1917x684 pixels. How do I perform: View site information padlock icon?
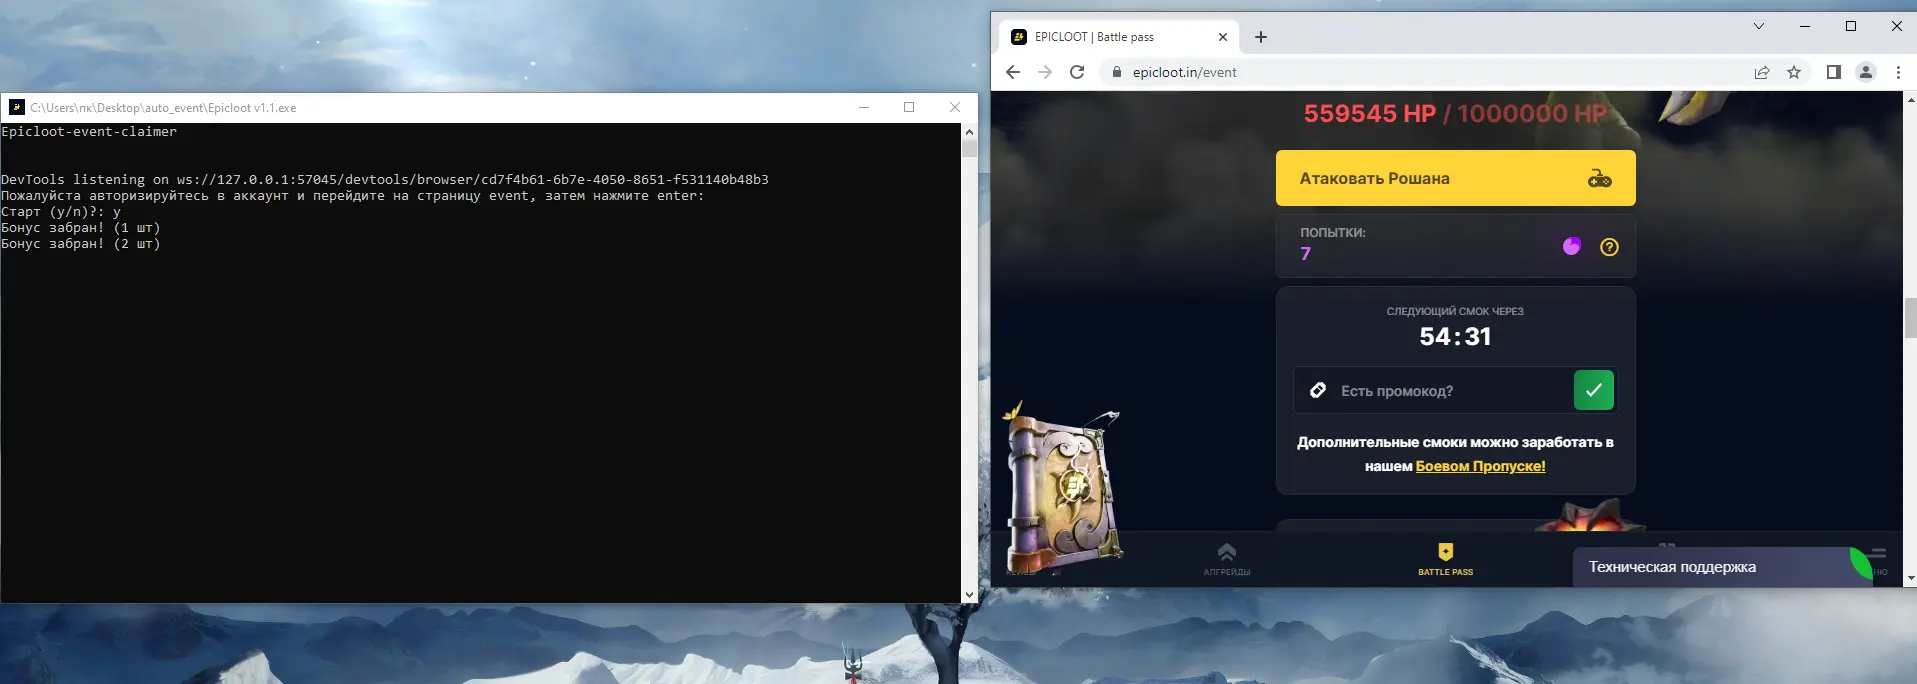[1117, 72]
